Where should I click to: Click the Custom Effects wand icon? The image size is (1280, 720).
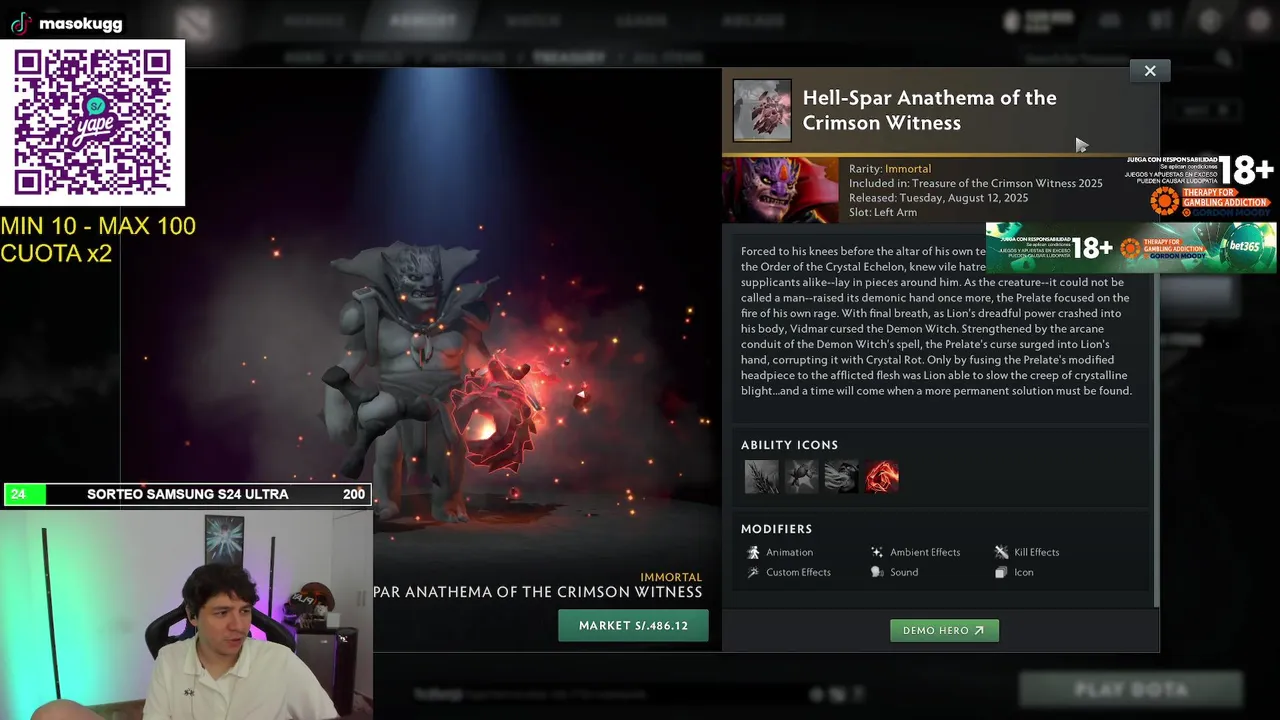click(x=753, y=572)
